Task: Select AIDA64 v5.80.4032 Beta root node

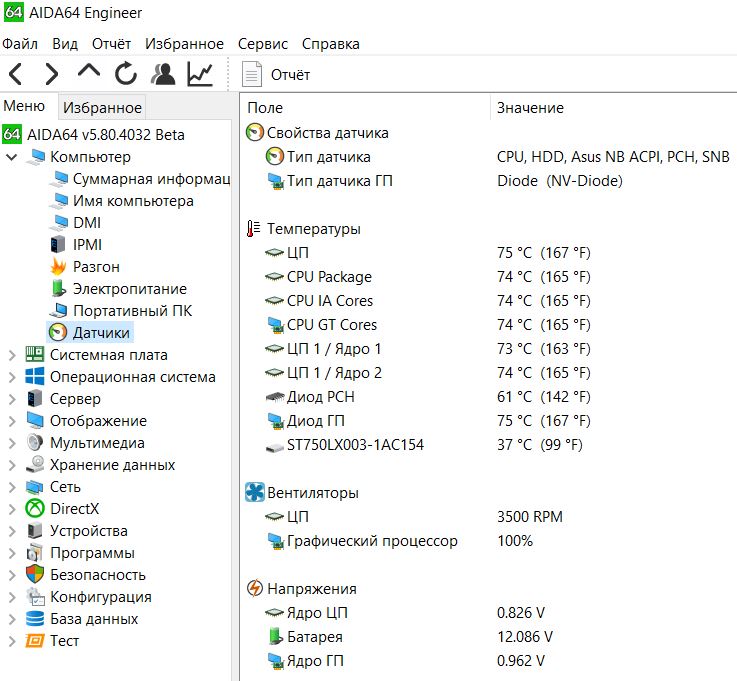Action: (105, 134)
